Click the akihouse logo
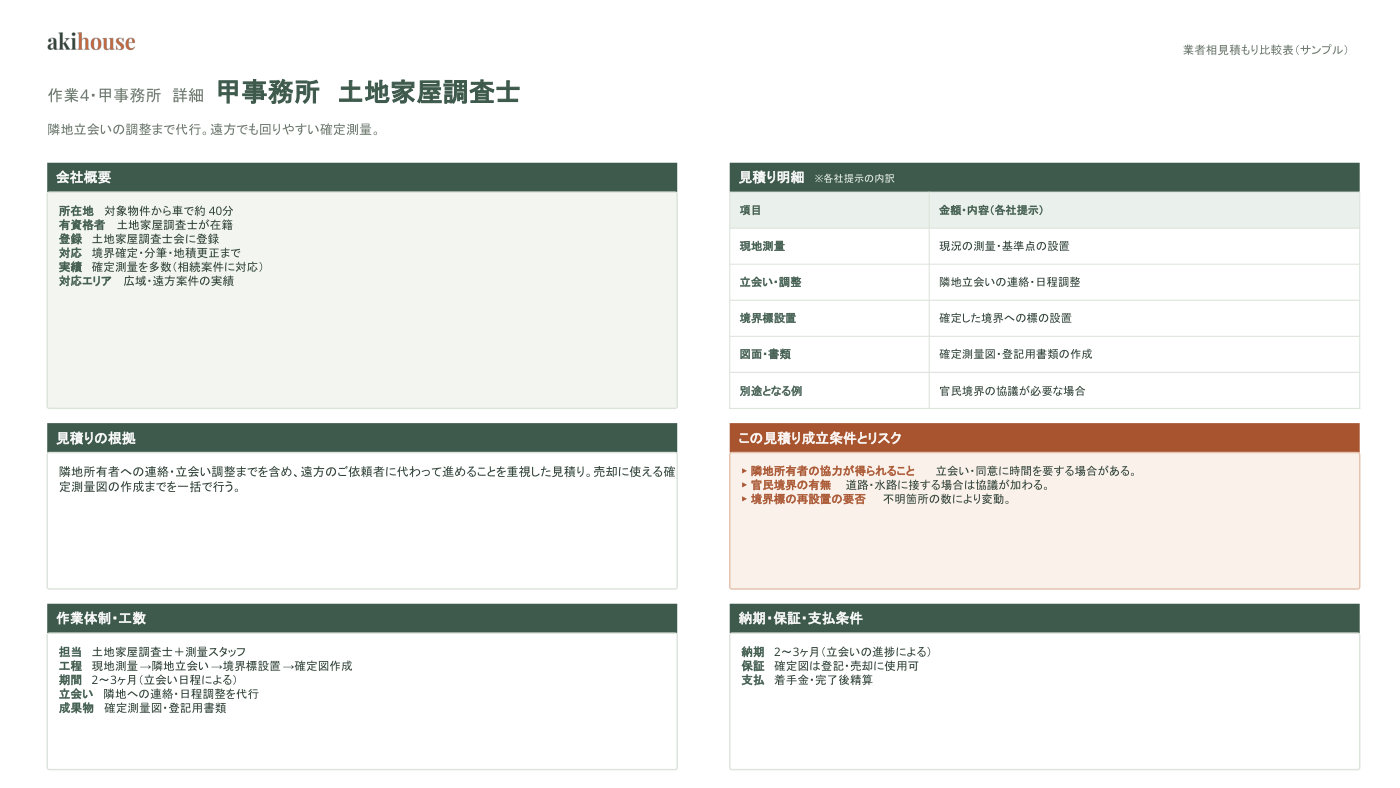Image resolution: width=1400 pixels, height=788 pixels. click(91, 42)
